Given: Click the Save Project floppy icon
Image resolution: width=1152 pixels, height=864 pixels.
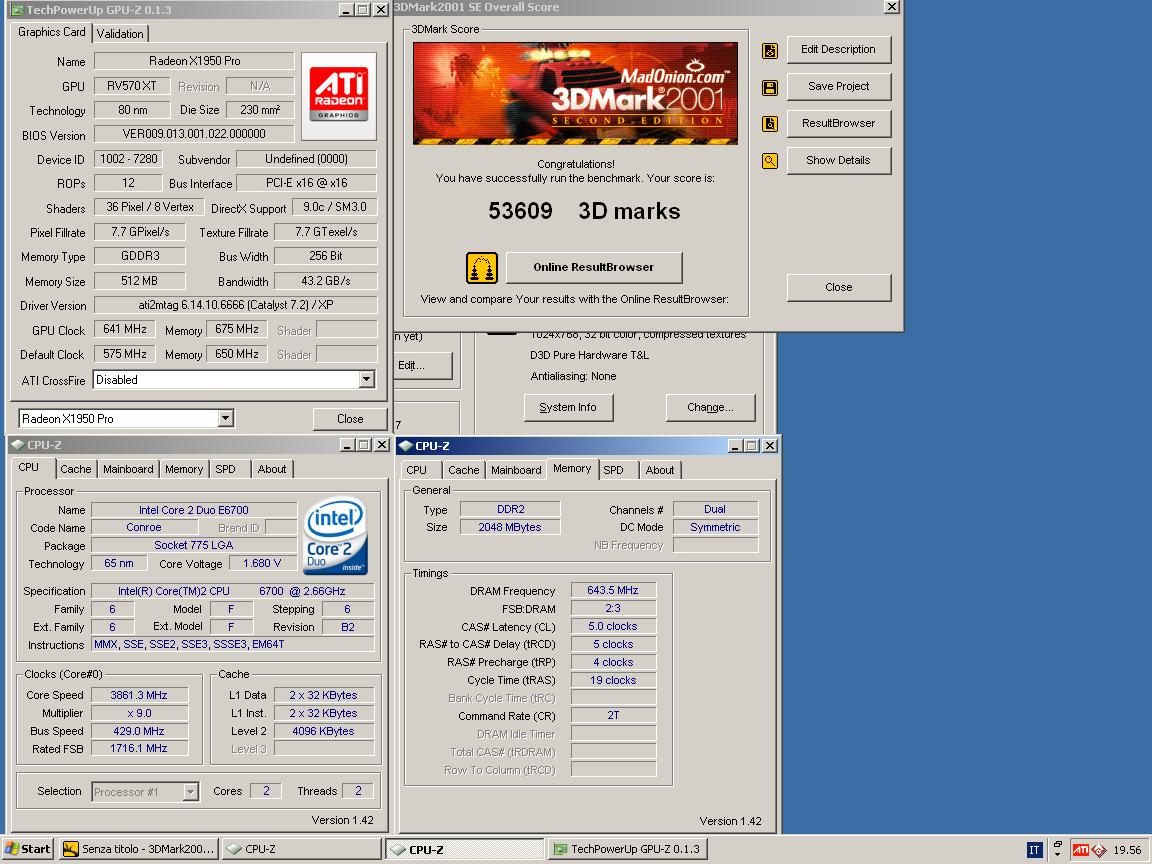Looking at the screenshot, I should point(769,87).
